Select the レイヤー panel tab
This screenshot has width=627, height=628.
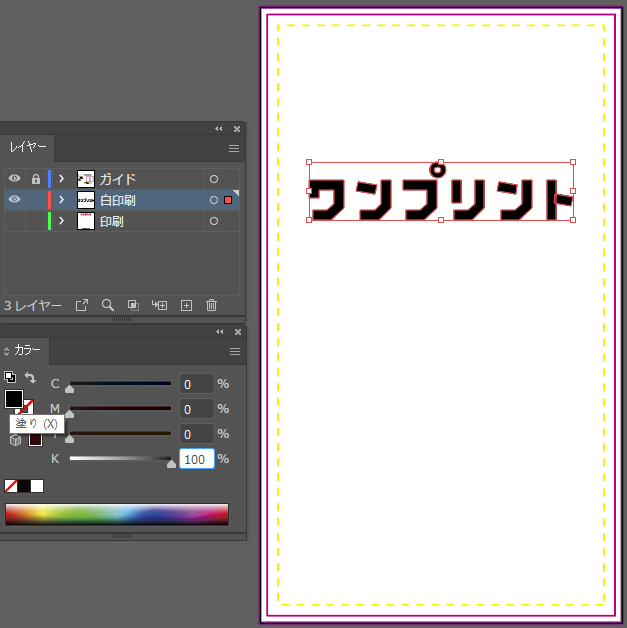[x=28, y=147]
